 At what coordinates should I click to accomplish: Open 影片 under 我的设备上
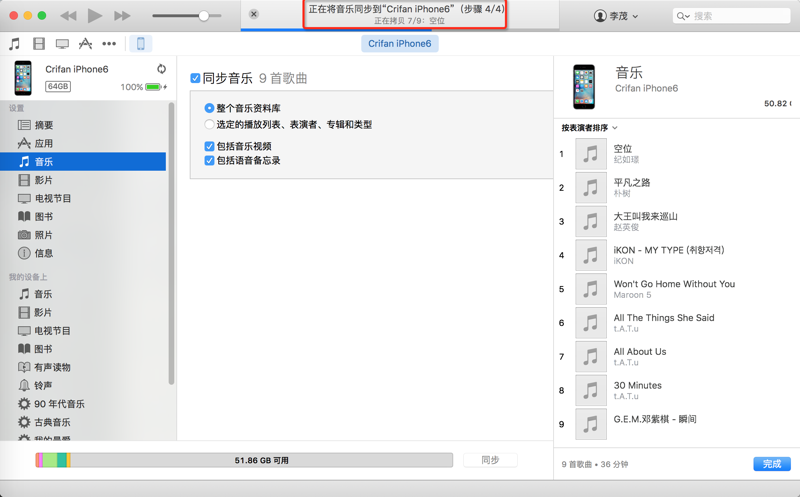pos(83,312)
